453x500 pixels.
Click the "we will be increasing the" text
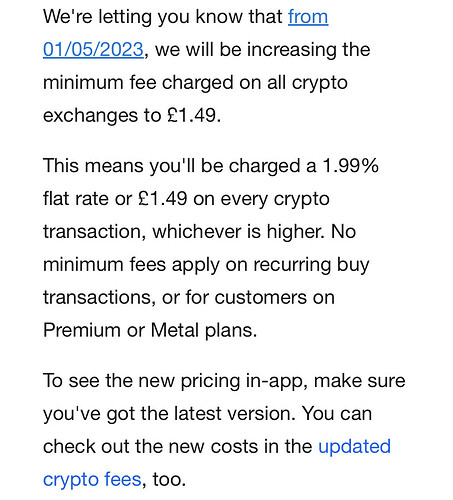pyautogui.click(x=263, y=49)
